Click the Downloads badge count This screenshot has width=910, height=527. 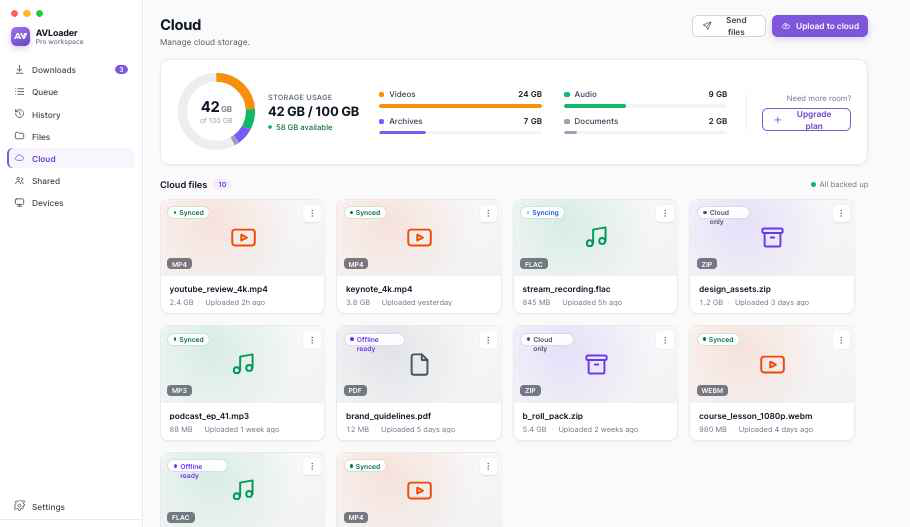pyautogui.click(x=121, y=70)
